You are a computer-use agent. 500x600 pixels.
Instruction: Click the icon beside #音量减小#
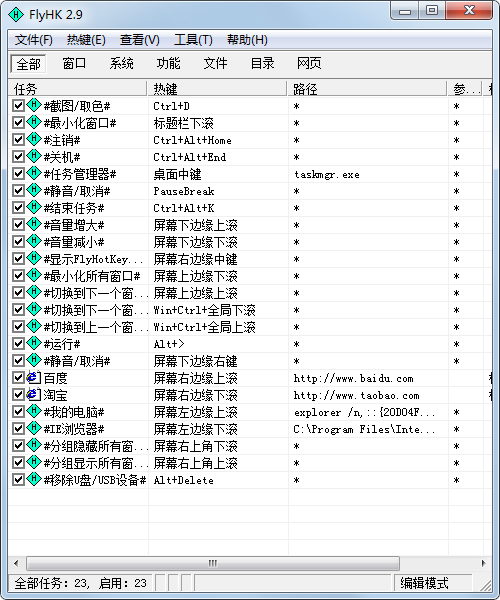coord(34,241)
